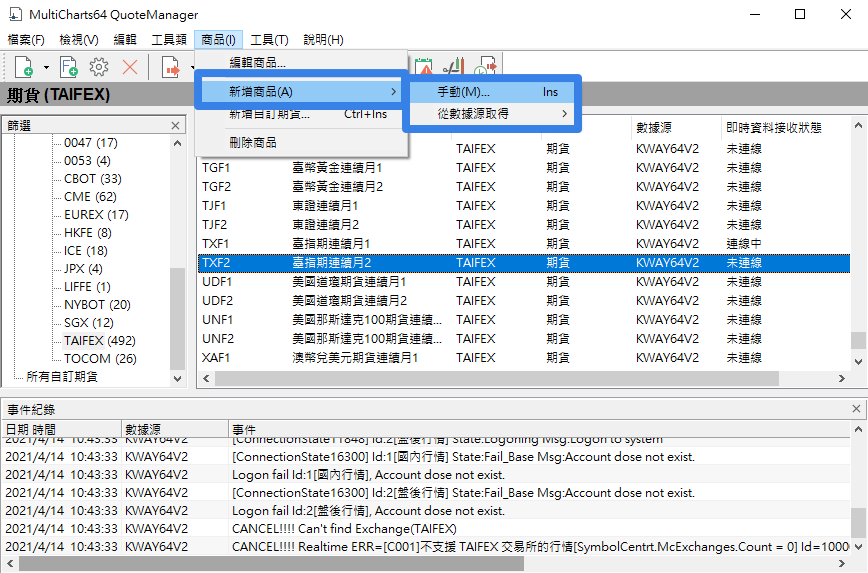The image size is (868, 573).
Task: Open the gear edit symbol toolbar icon
Action: tap(99, 68)
